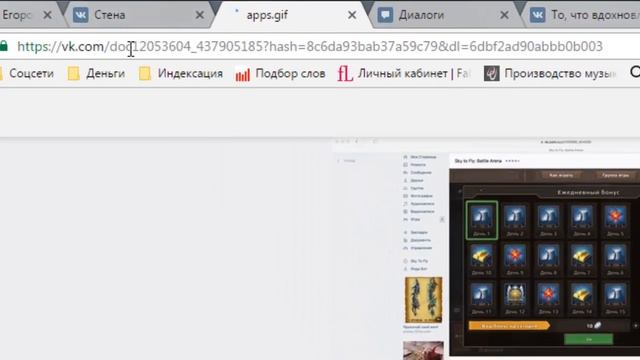Click the День 1 reward tile

point(482,220)
